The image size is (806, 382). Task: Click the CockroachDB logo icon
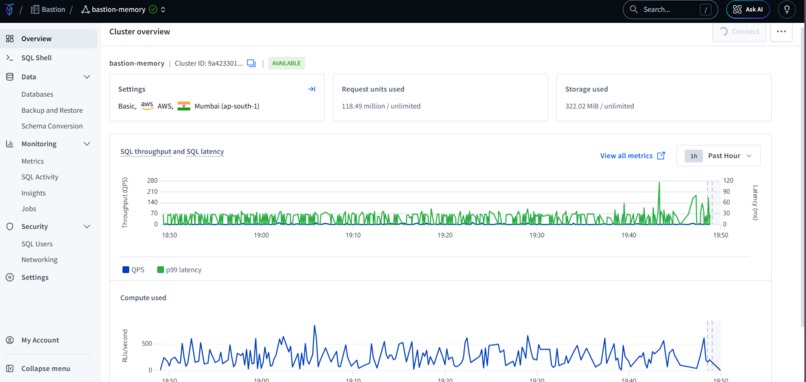[x=9, y=9]
